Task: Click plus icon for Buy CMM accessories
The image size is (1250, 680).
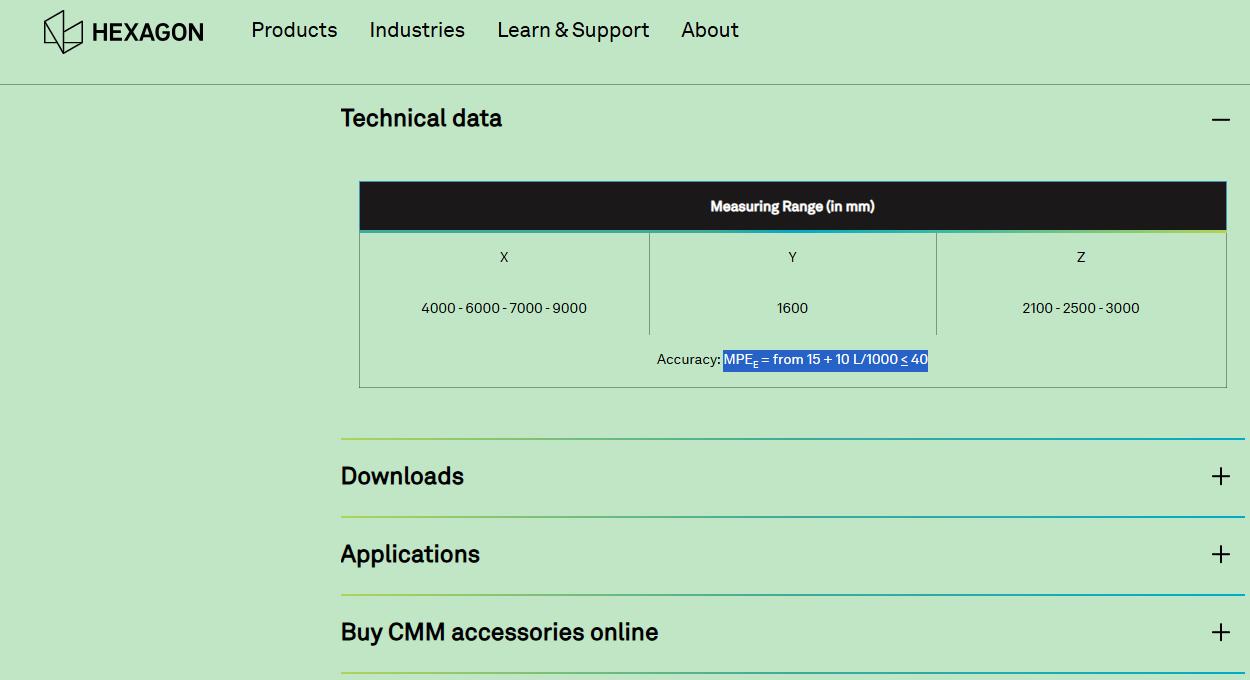Action: (x=1220, y=633)
